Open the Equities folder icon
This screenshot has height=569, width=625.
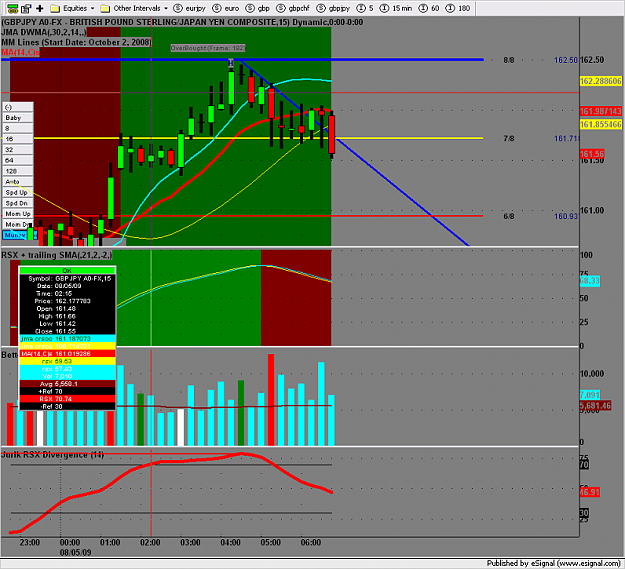click(x=55, y=8)
